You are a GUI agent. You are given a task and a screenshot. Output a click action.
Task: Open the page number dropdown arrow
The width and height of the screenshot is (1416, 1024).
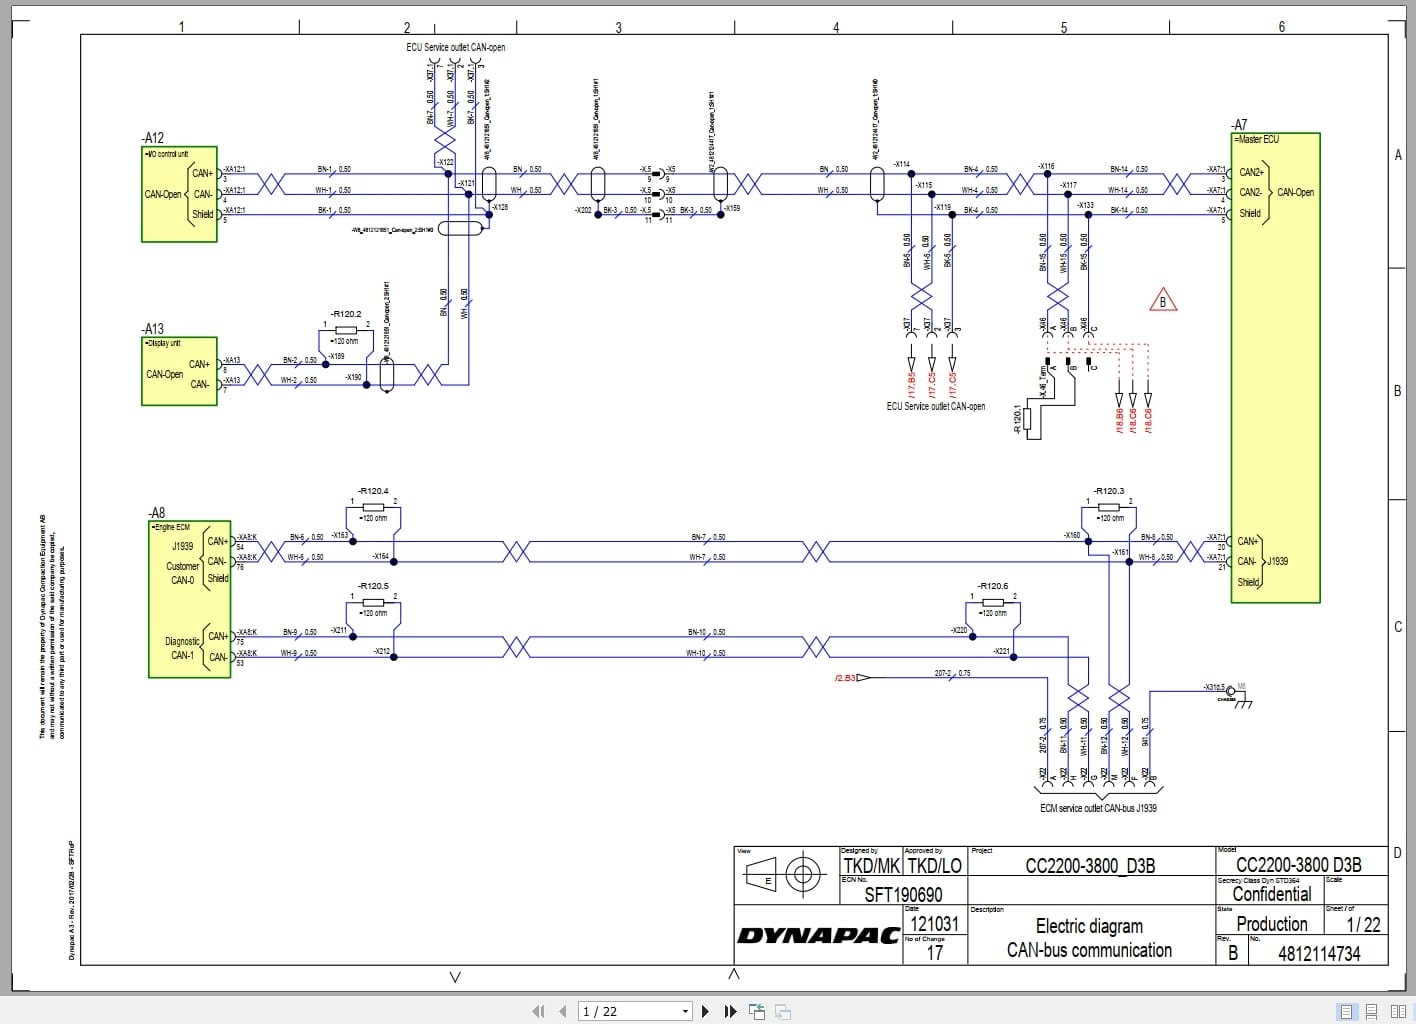click(x=686, y=1011)
